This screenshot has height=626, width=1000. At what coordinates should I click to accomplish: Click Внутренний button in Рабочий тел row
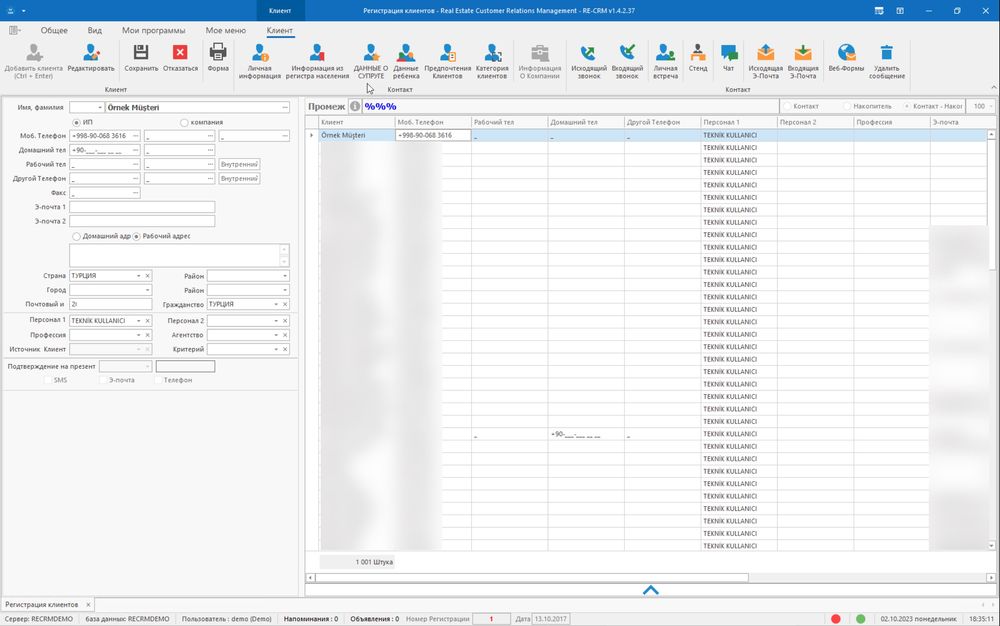[239, 164]
